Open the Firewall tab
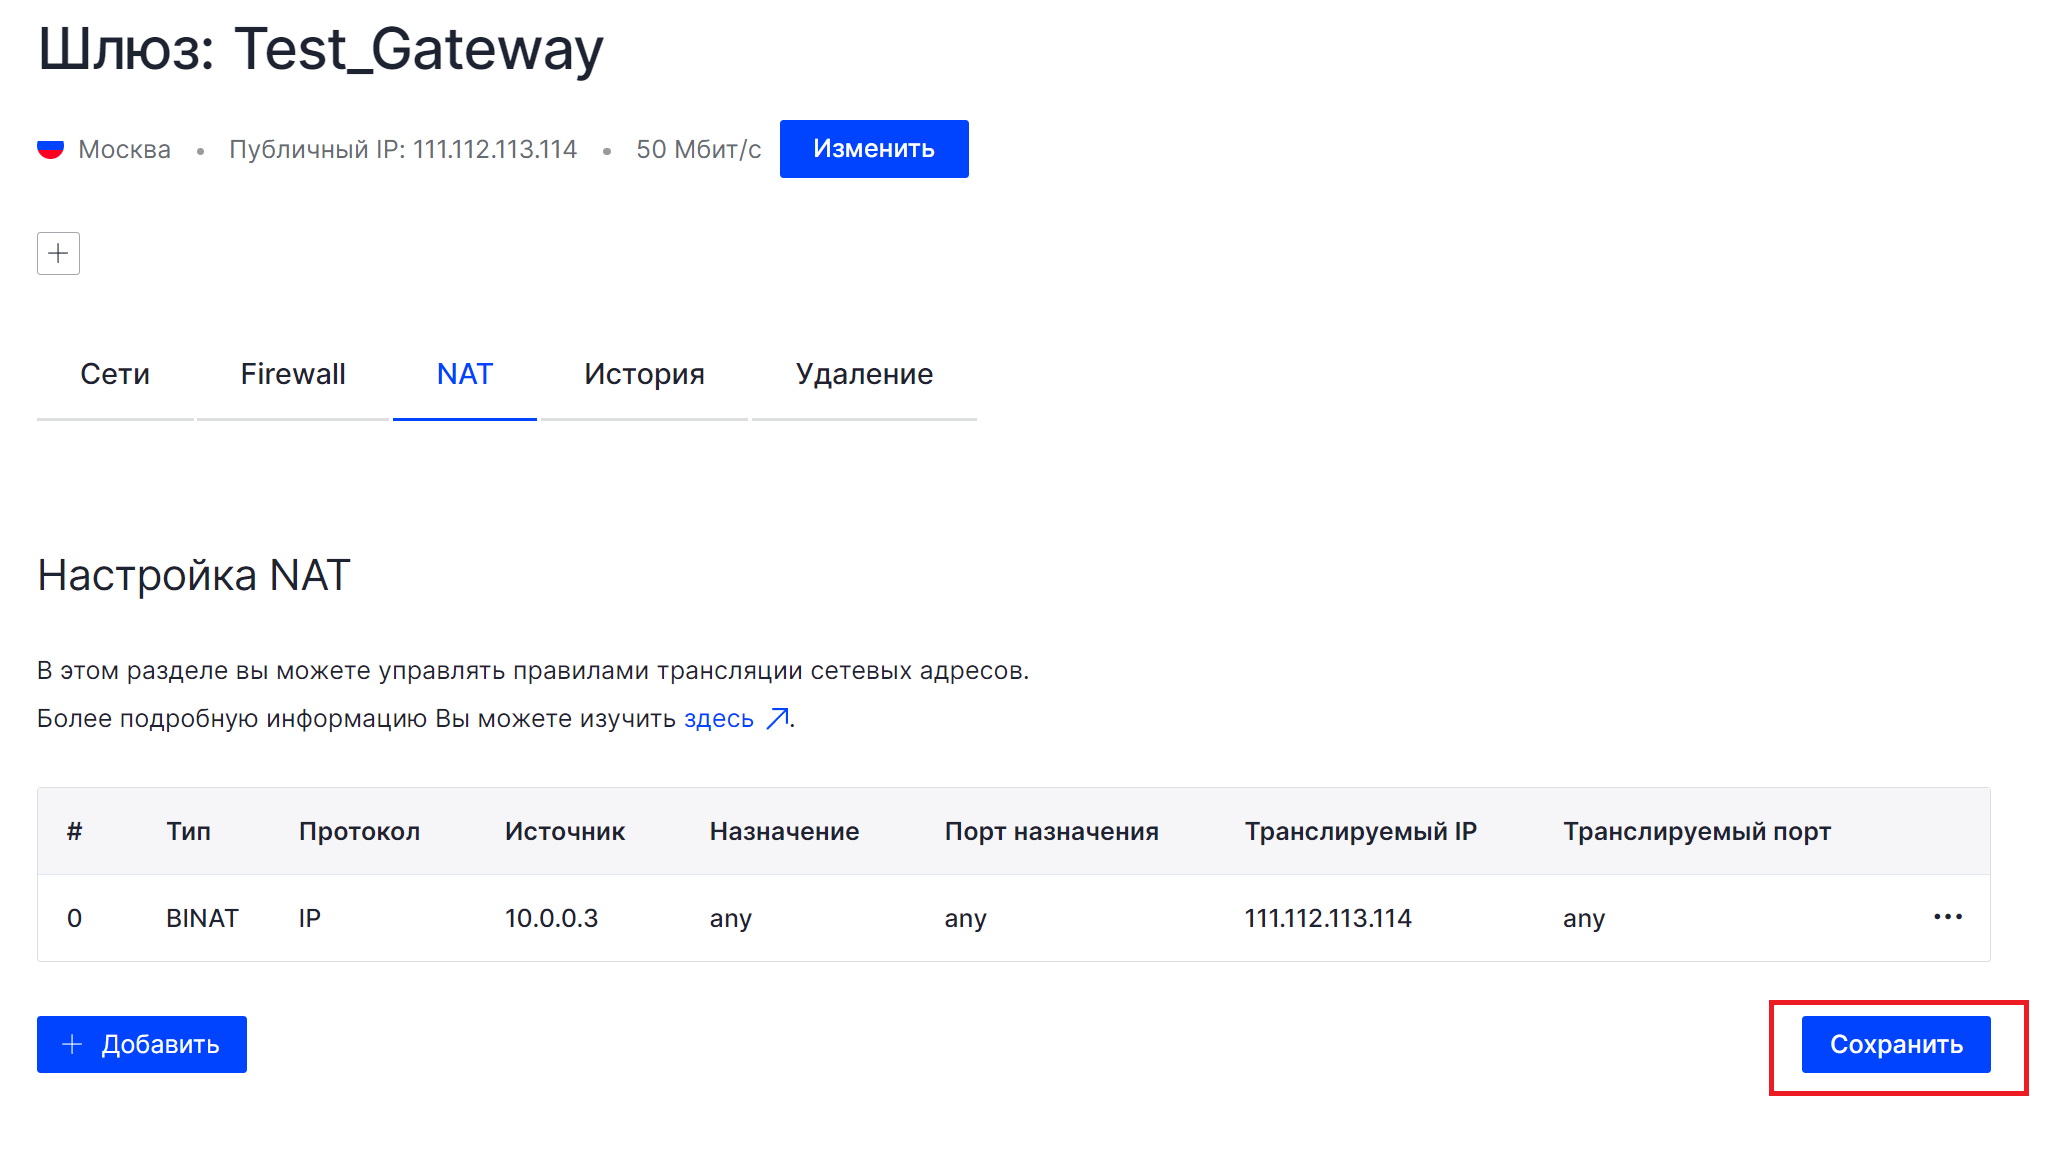 293,374
